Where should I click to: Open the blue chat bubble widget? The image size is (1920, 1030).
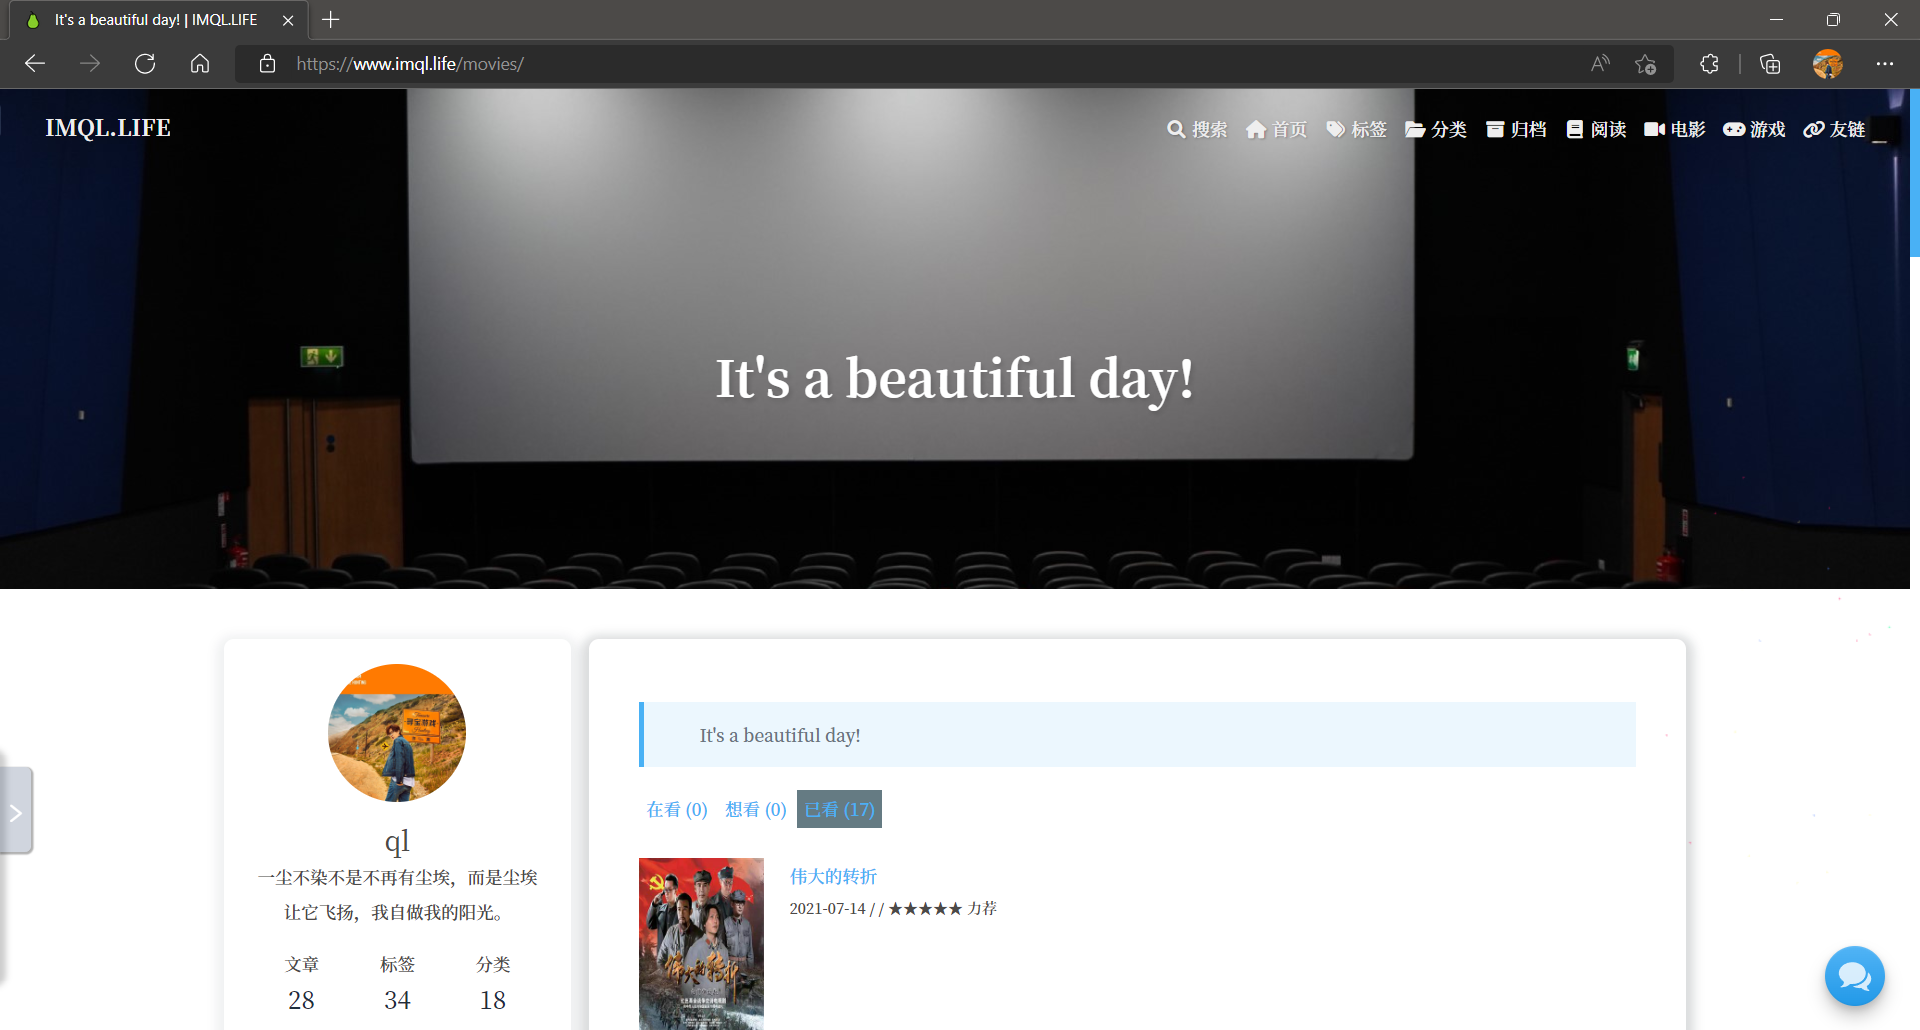point(1854,976)
